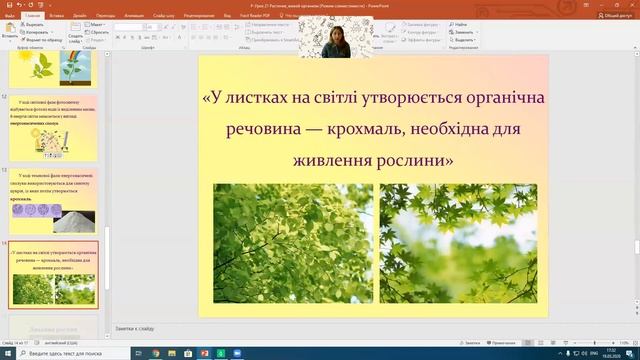Open the Foxit Reader PDF tab
This screenshot has height=360, width=640.
click(x=255, y=16)
